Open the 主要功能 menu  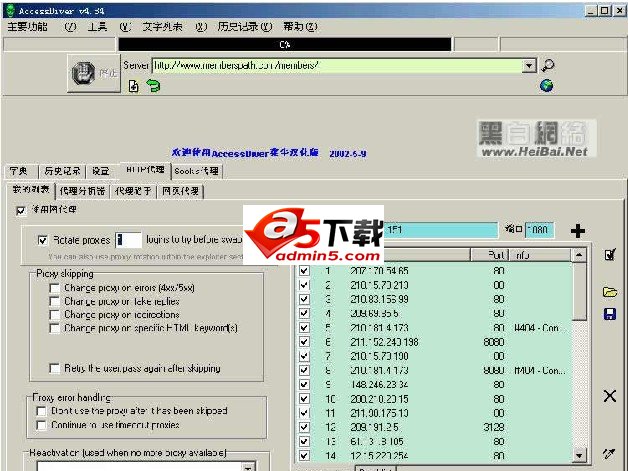tap(28, 27)
